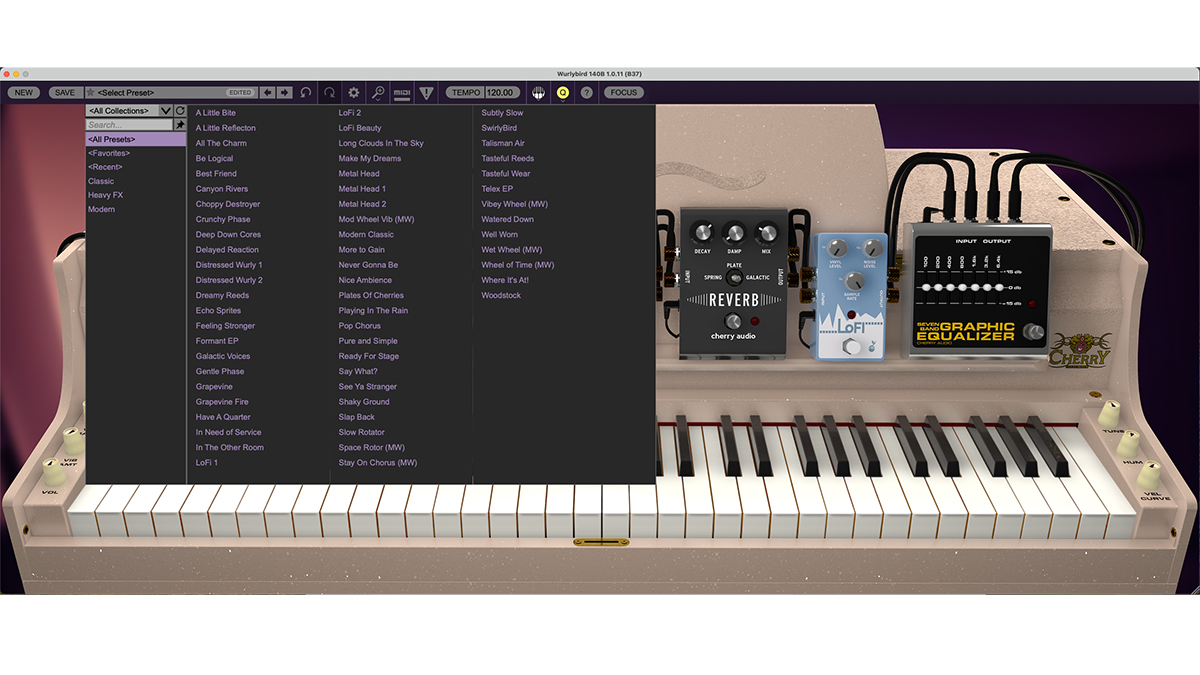
Task: Click the favorite star beside Select Preset
Action: point(91,92)
